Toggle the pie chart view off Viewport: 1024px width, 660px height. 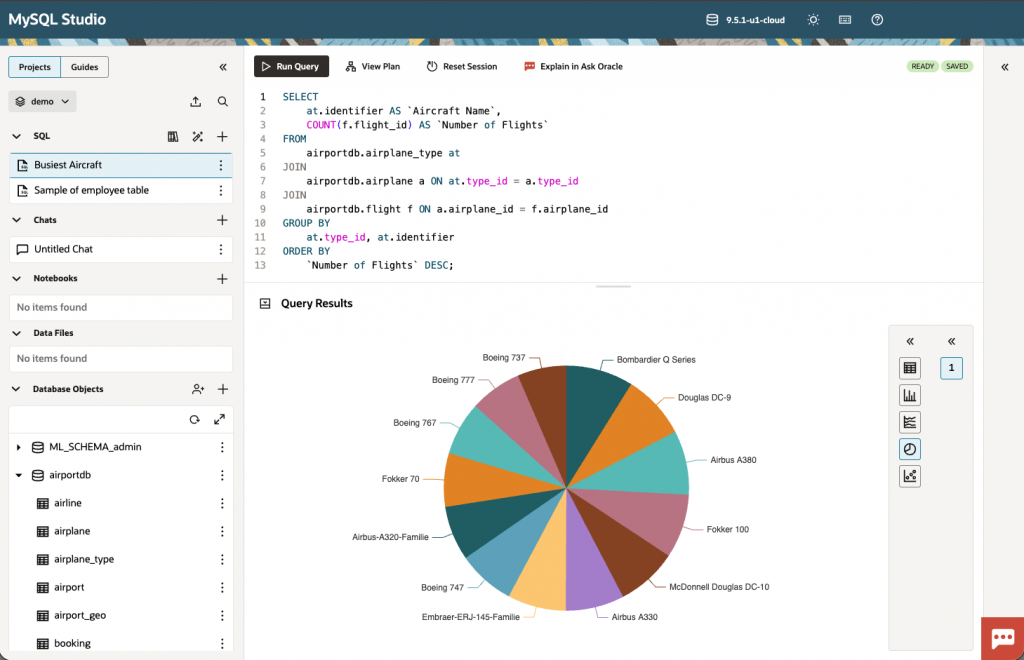pyautogui.click(x=909, y=448)
